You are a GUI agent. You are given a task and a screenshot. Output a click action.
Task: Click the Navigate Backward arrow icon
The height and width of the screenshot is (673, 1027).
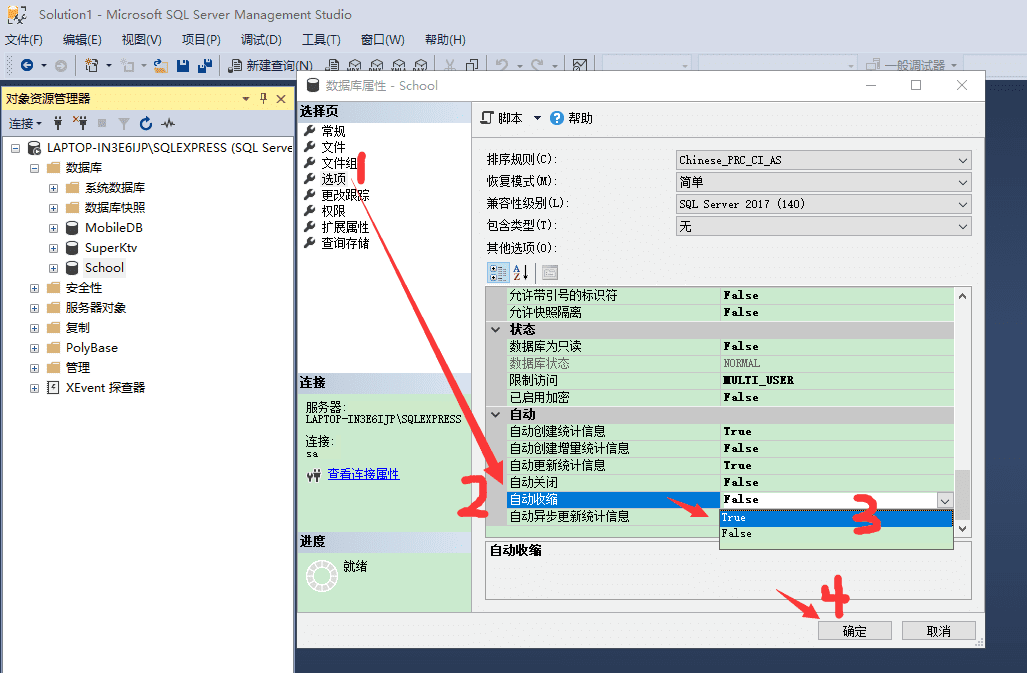[x=27, y=65]
